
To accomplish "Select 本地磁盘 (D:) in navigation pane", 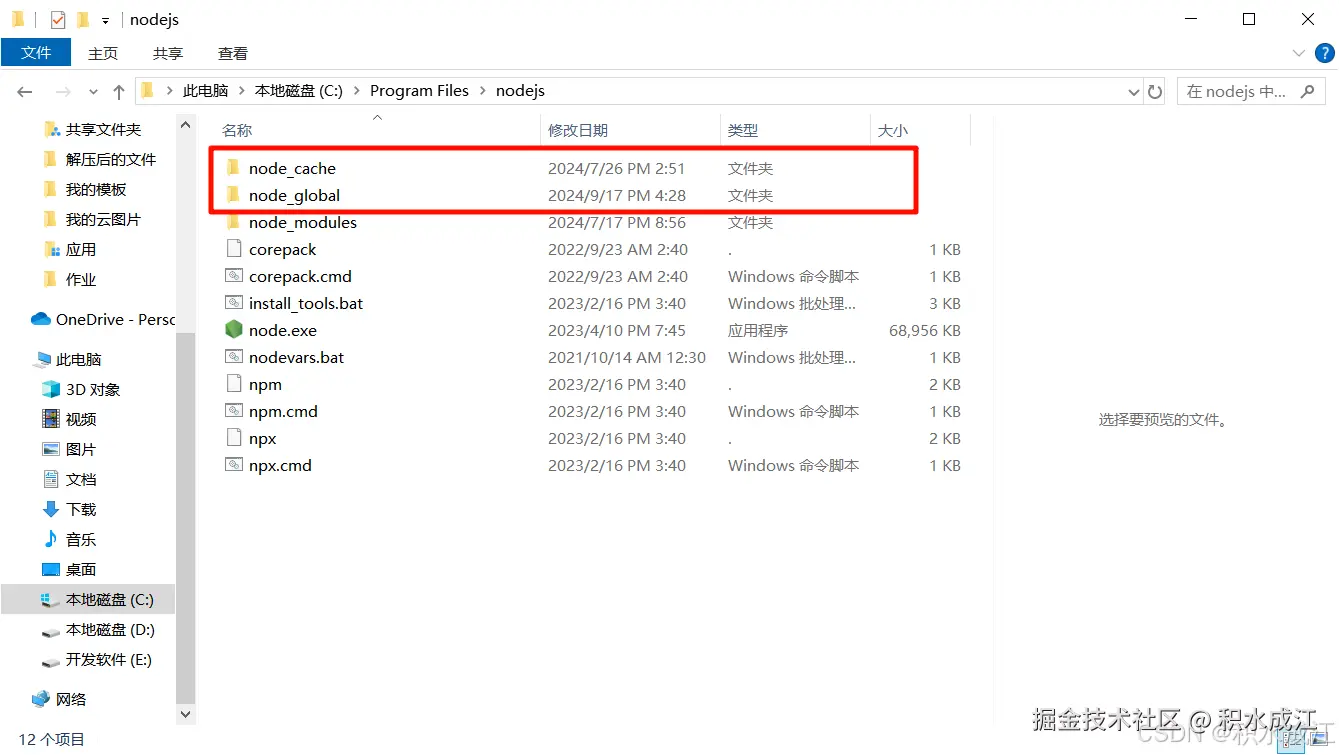I will coord(110,629).
